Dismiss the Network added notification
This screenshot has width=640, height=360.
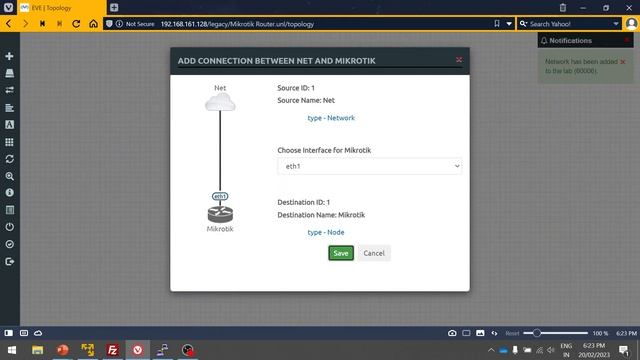623,62
